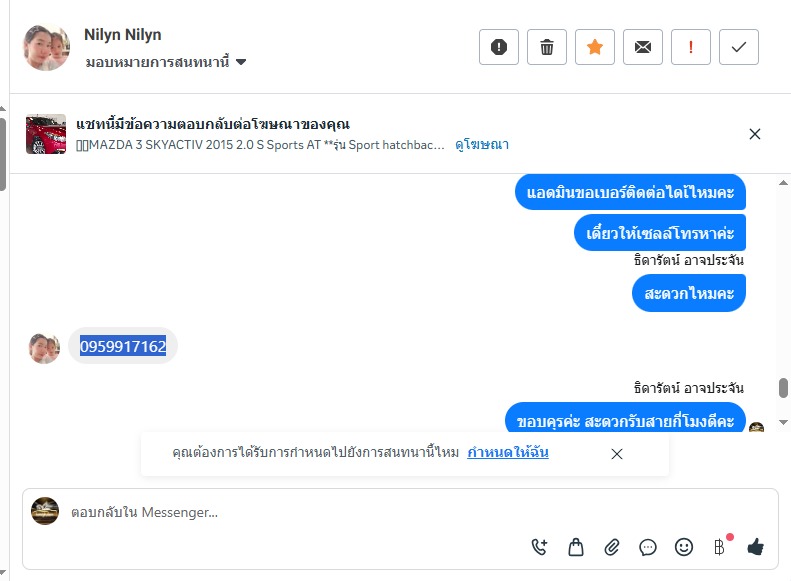The image size is (791, 581).
Task: Mark conversation as spam with octagon icon
Action: coord(499,47)
